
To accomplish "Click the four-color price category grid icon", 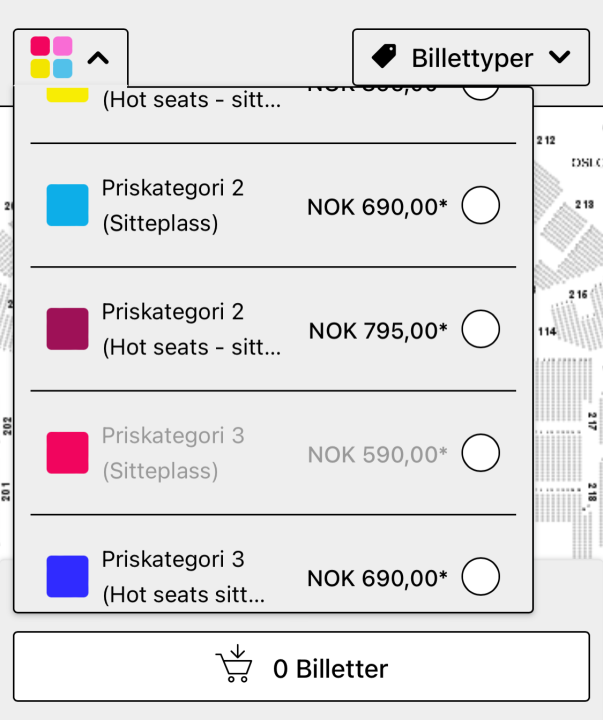I will point(51,57).
